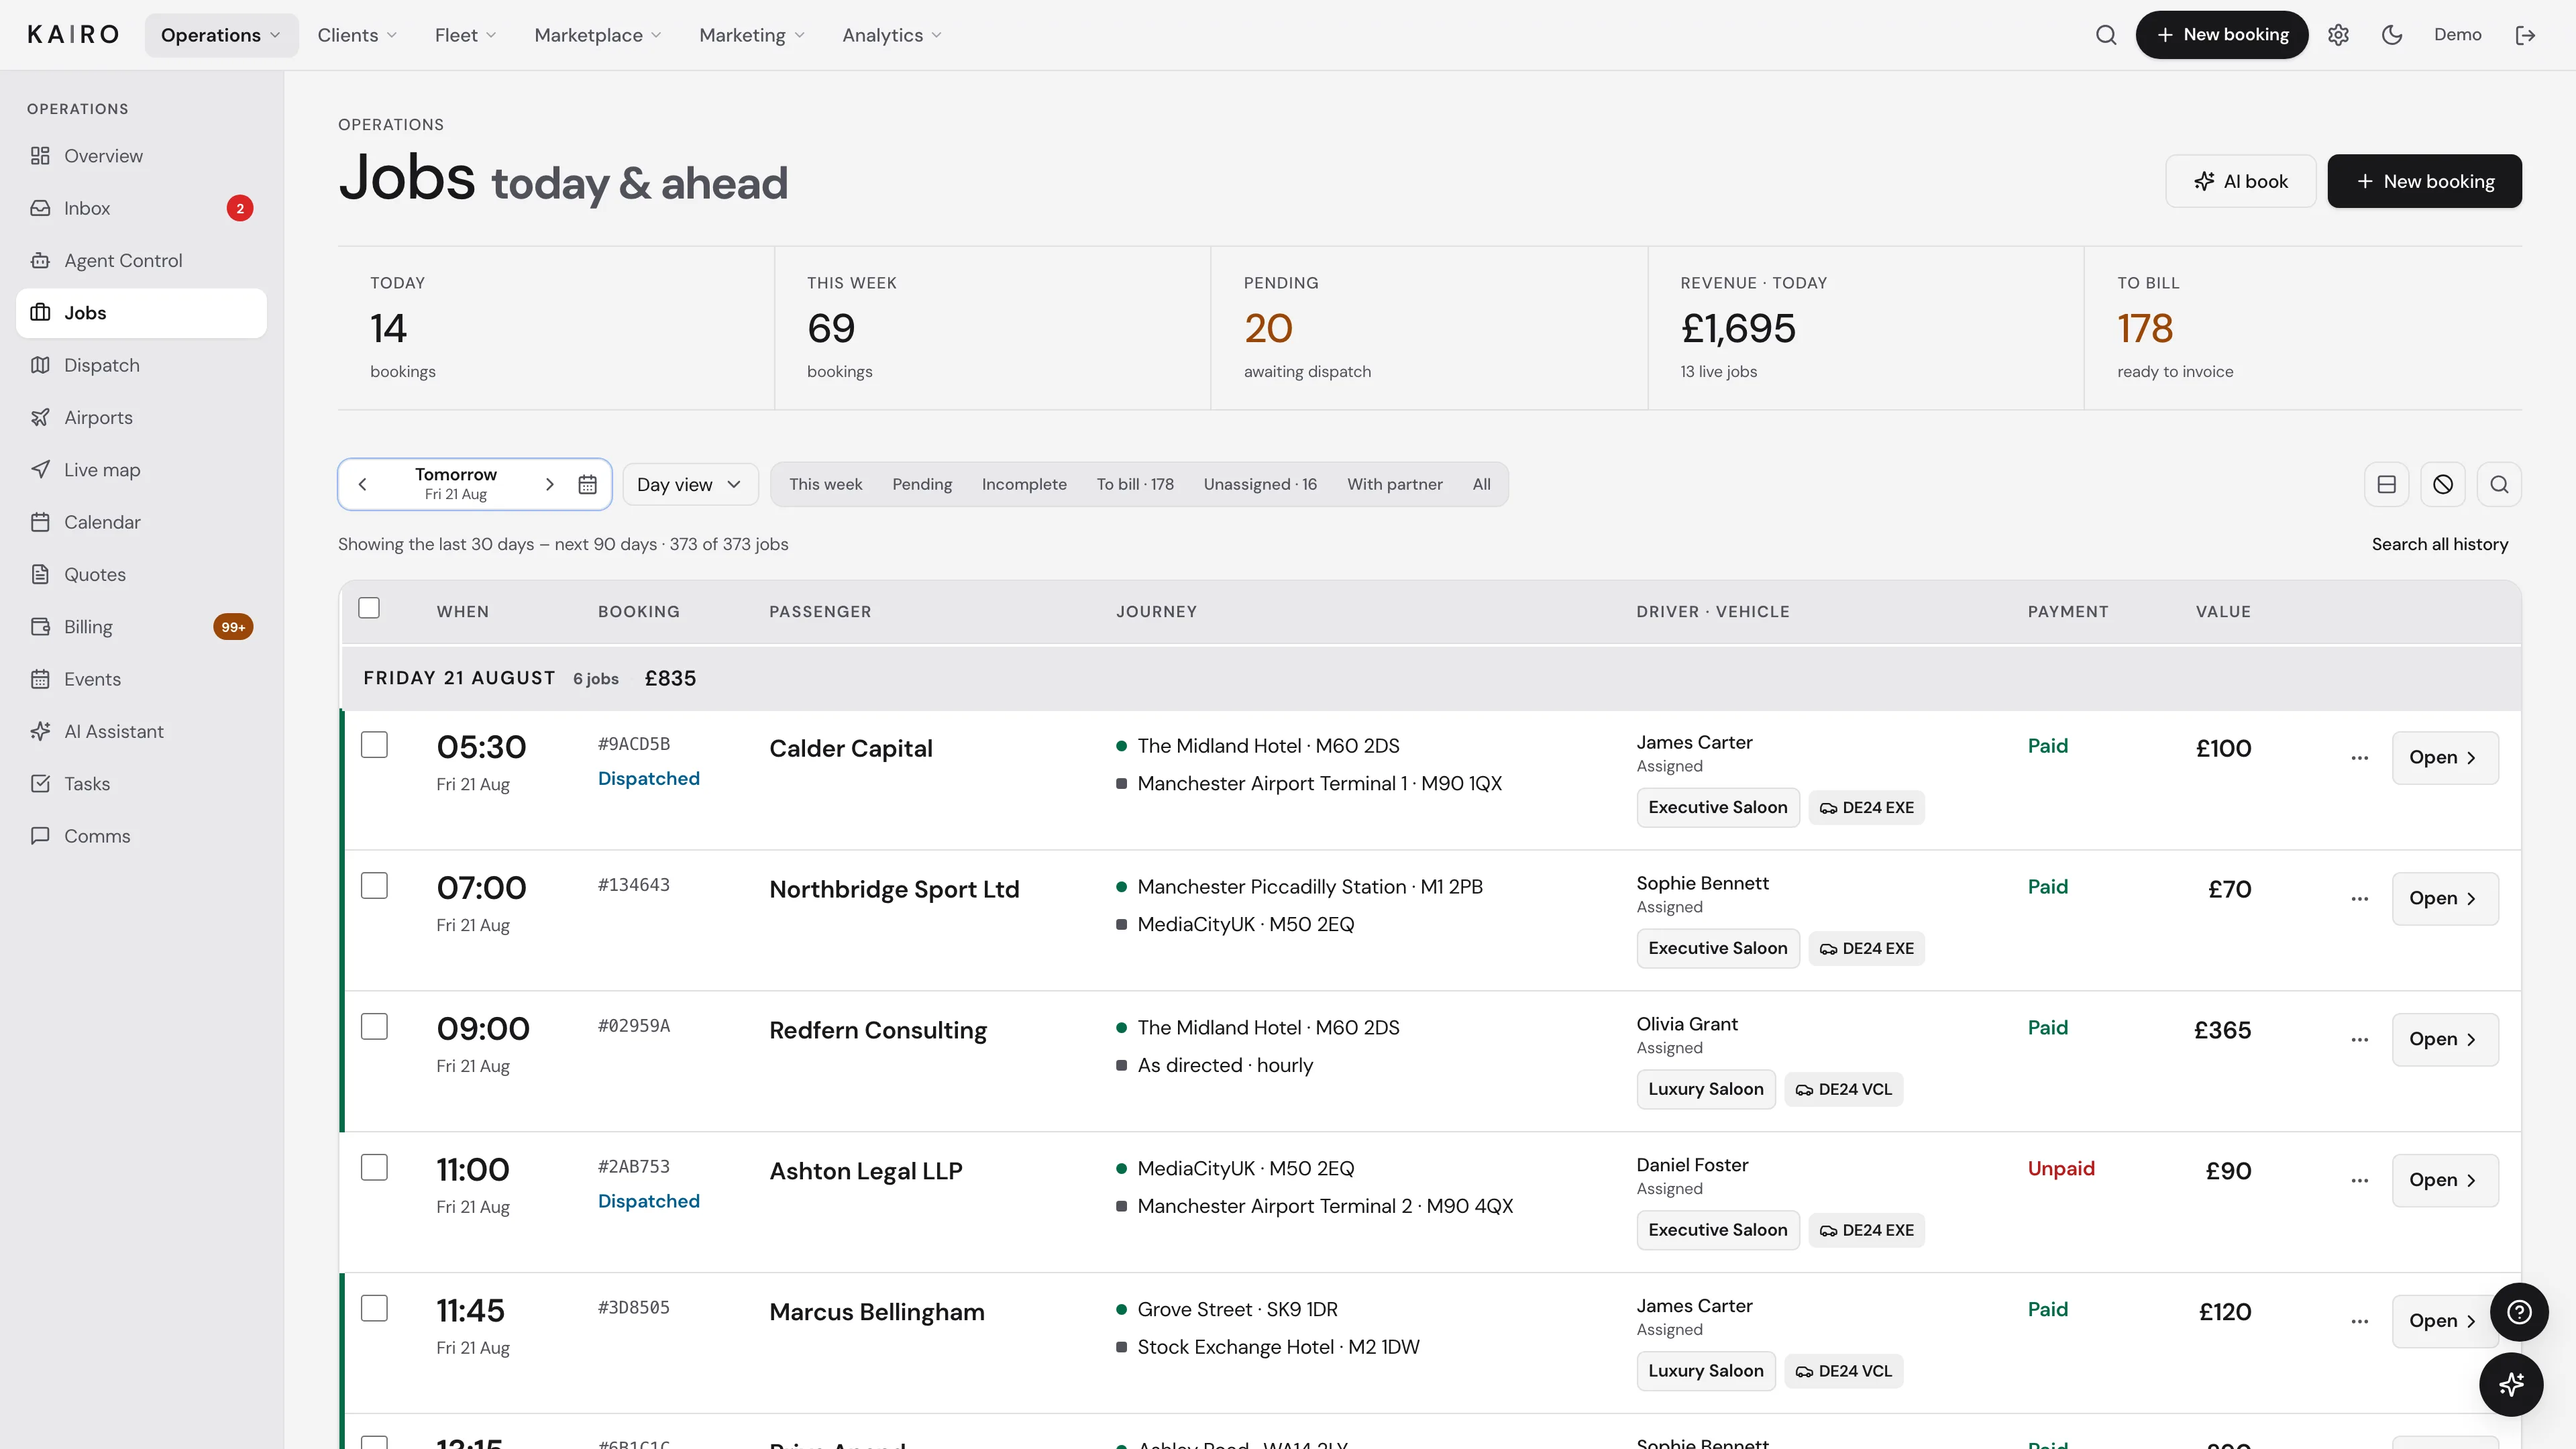This screenshot has height=1449, width=2576.
Task: Open the Day view dropdown
Action: (690, 484)
